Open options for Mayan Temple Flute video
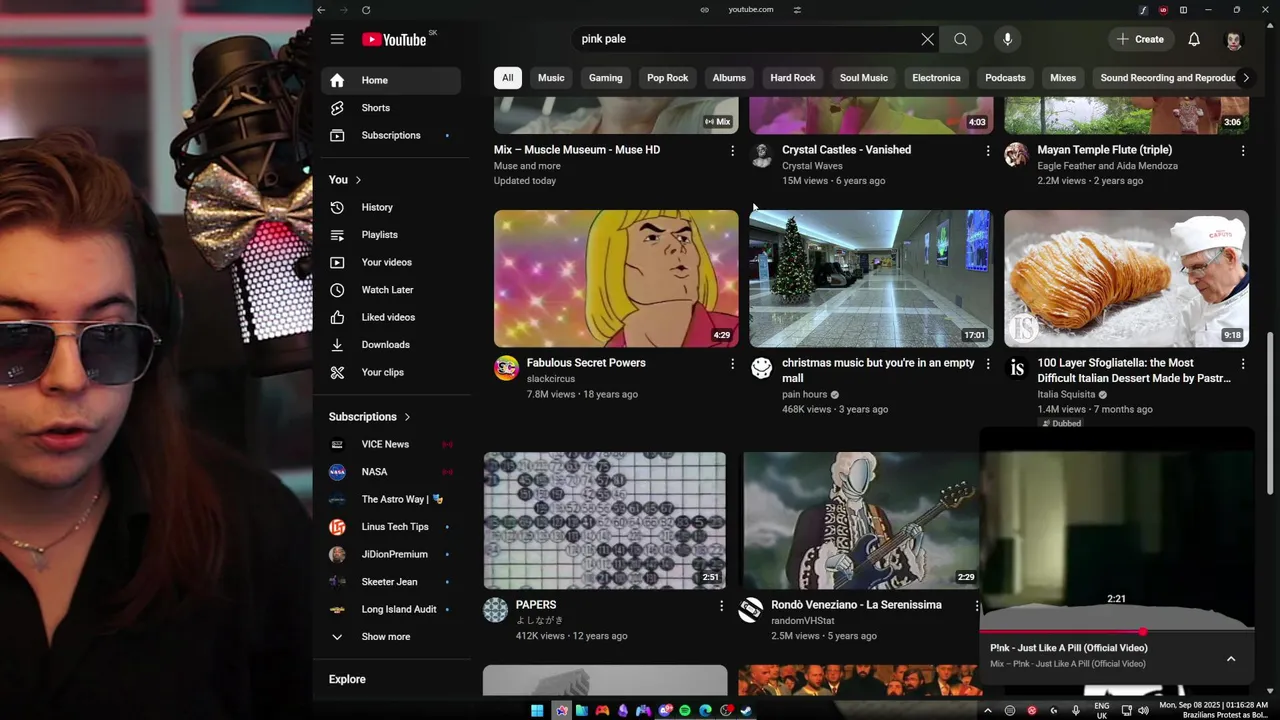The height and width of the screenshot is (720, 1280). pyautogui.click(x=1243, y=151)
